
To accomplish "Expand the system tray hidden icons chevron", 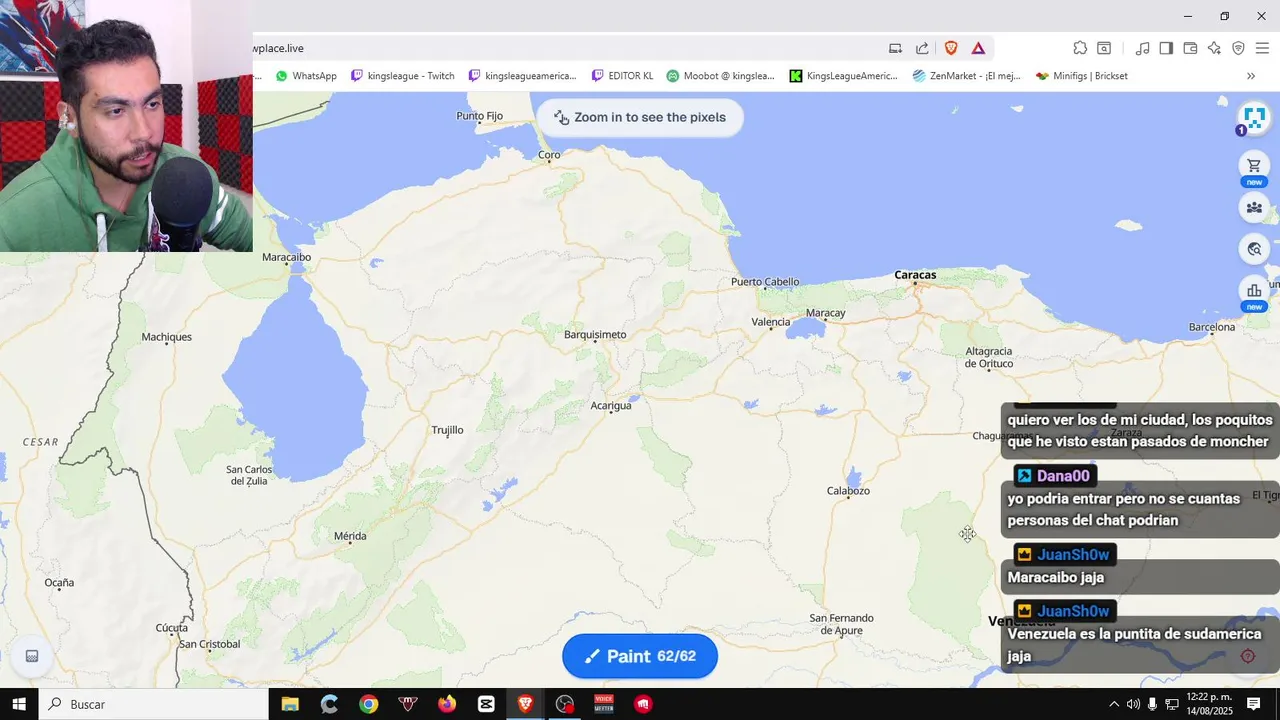I will [1114, 704].
